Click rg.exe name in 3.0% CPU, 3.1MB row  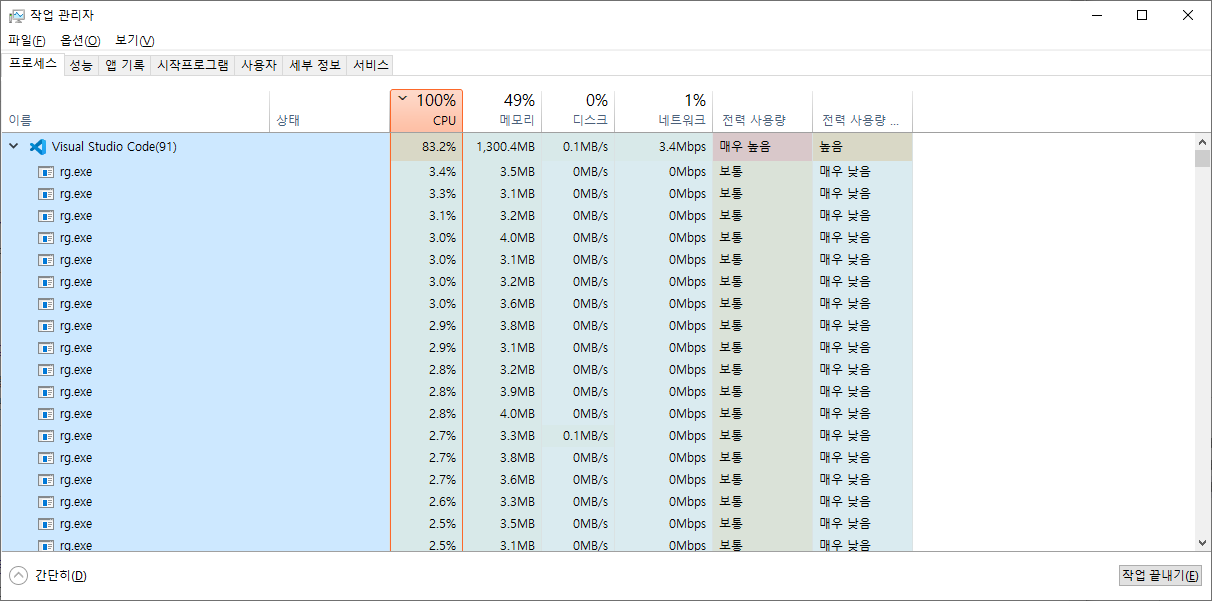tap(76, 259)
